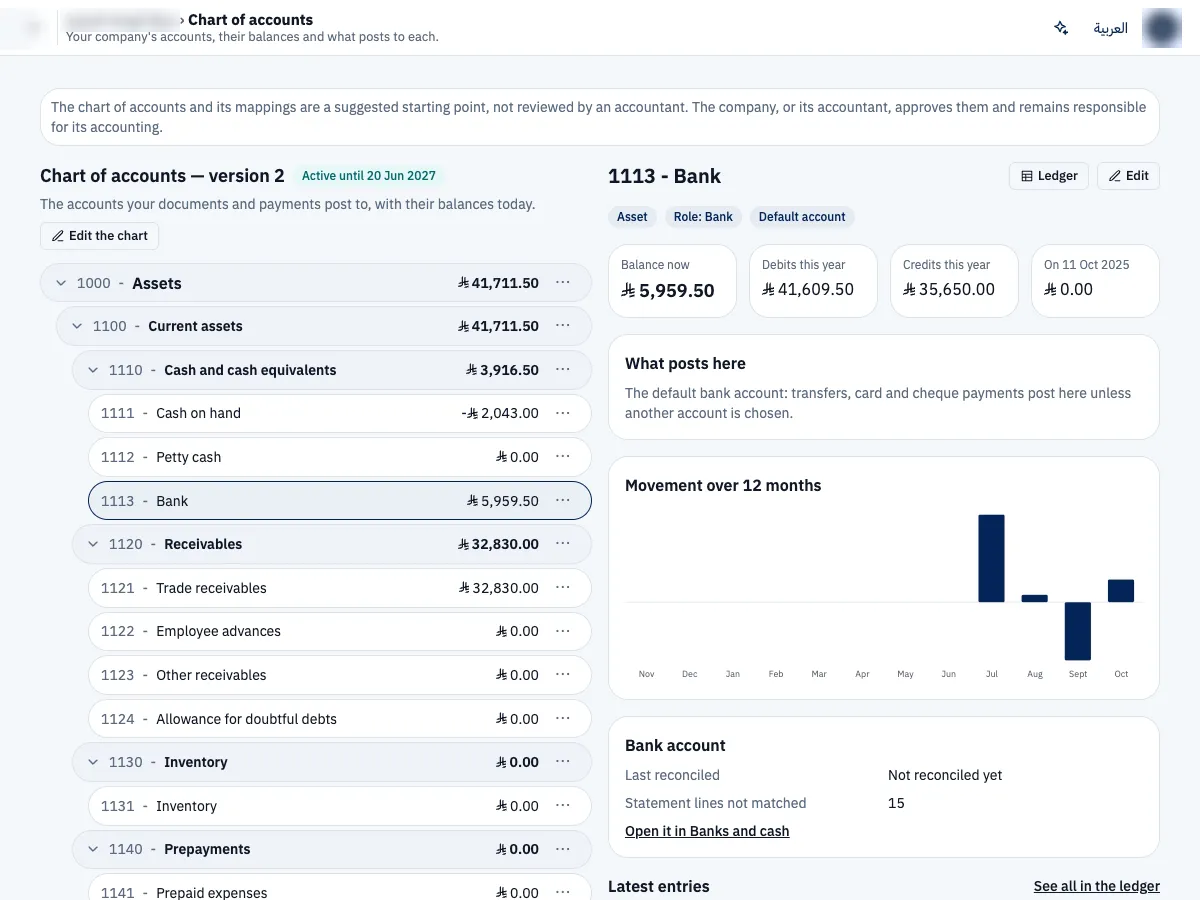Viewport: 1200px width, 900px height.
Task: Select the 1131 Inventory account
Action: (x=340, y=806)
